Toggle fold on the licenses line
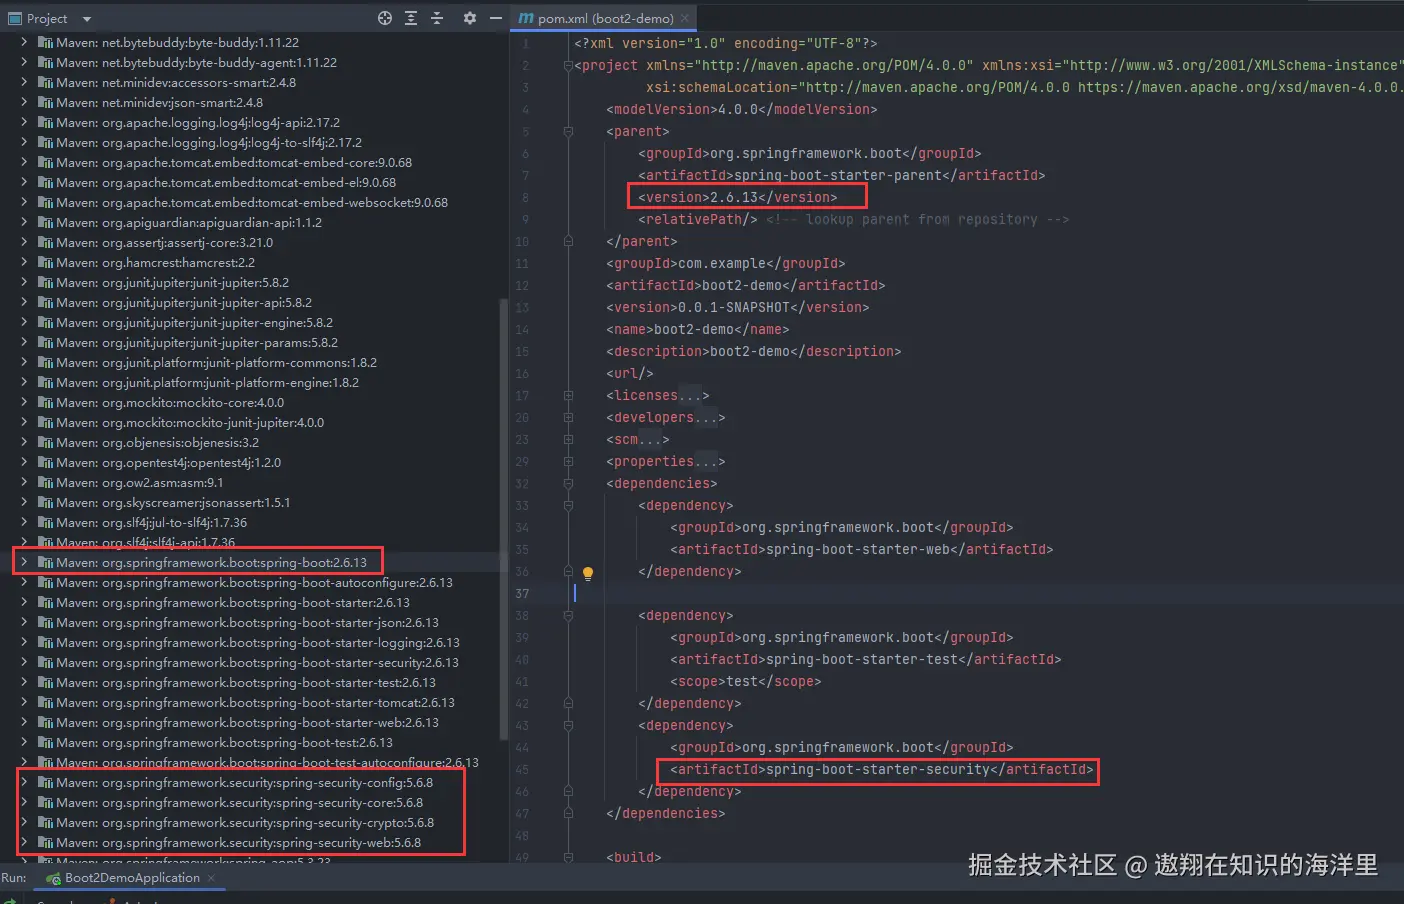 pos(568,395)
